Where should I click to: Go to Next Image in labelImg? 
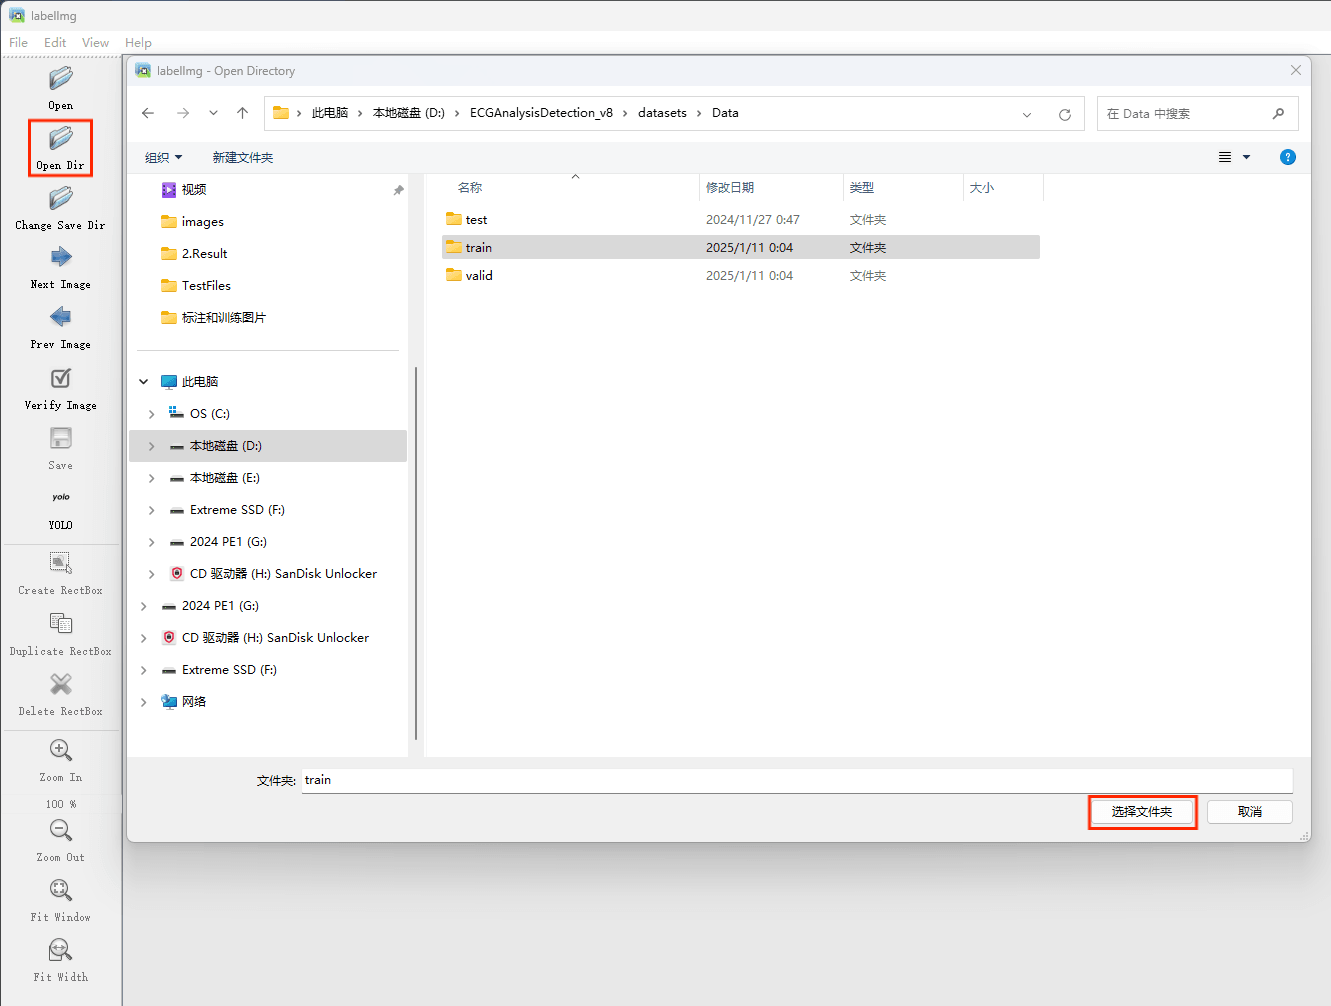pyautogui.click(x=61, y=258)
